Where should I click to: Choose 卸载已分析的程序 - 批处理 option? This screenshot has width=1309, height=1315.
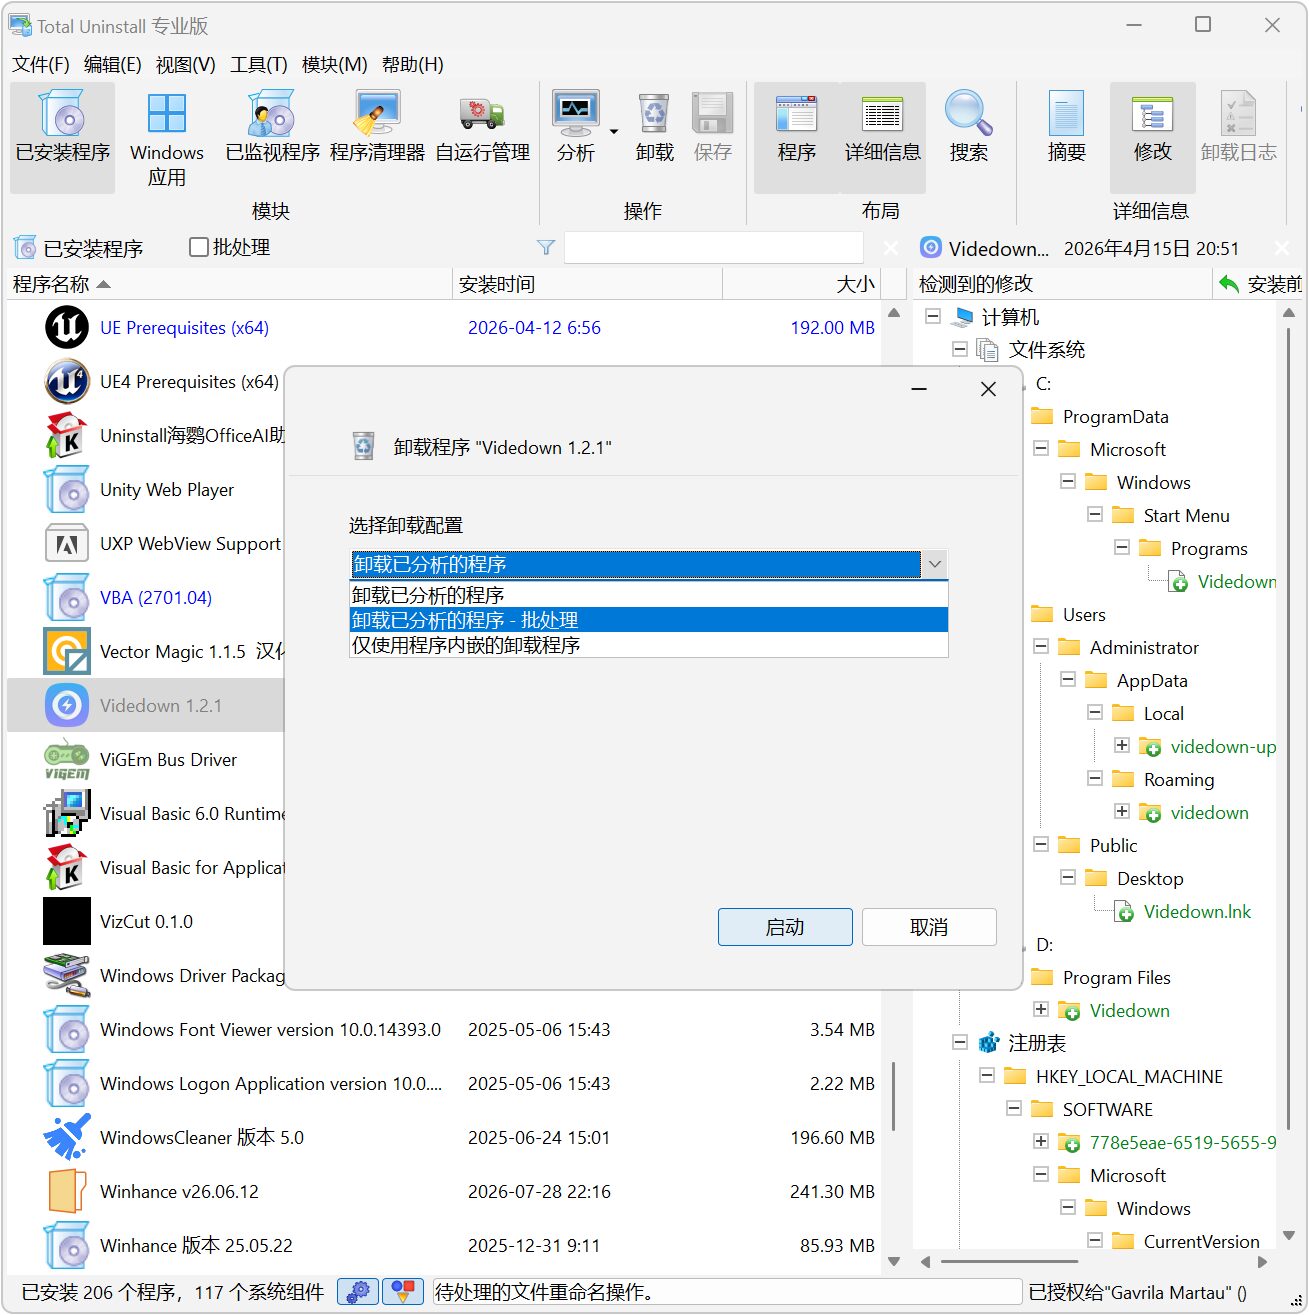[x=648, y=620]
